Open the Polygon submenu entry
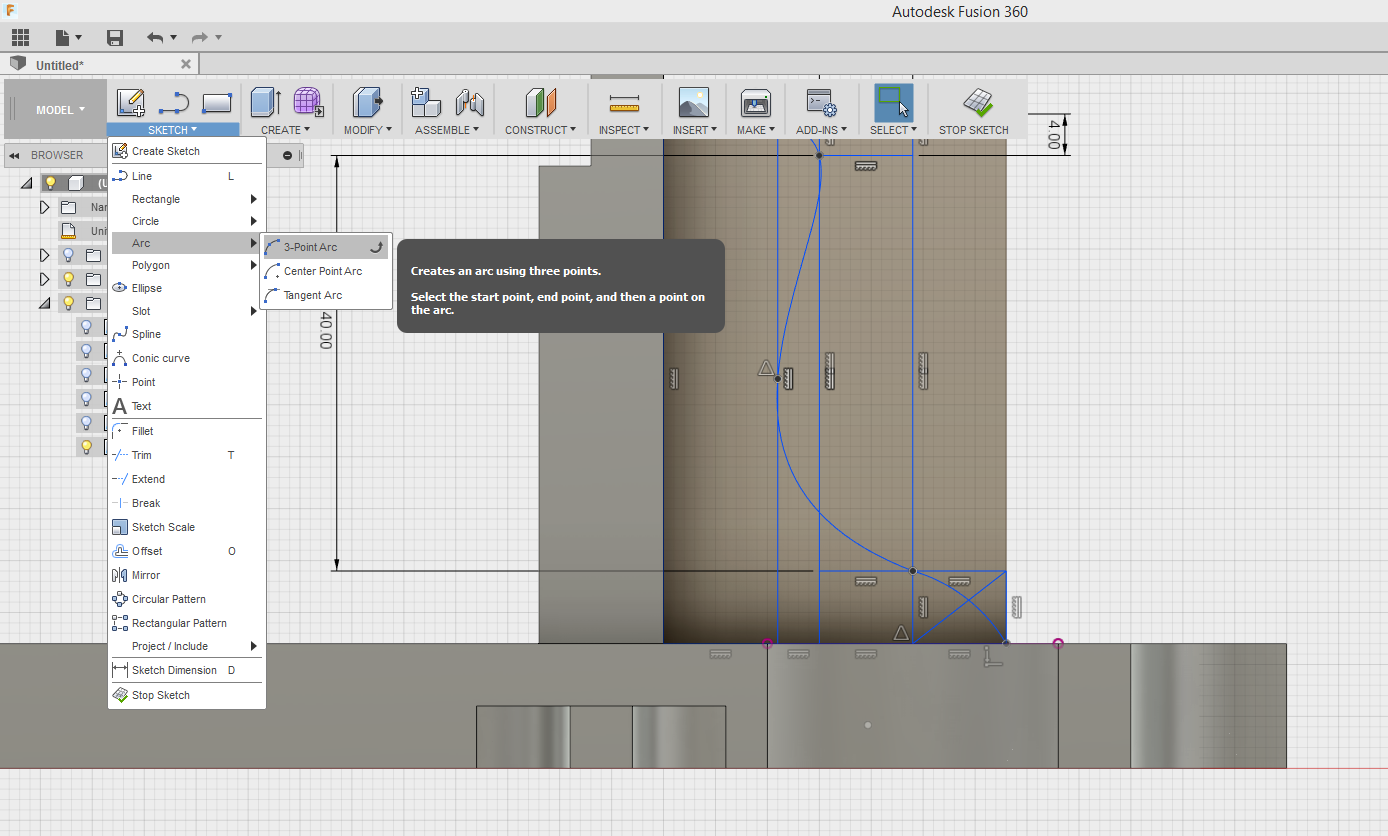 pyautogui.click(x=186, y=265)
